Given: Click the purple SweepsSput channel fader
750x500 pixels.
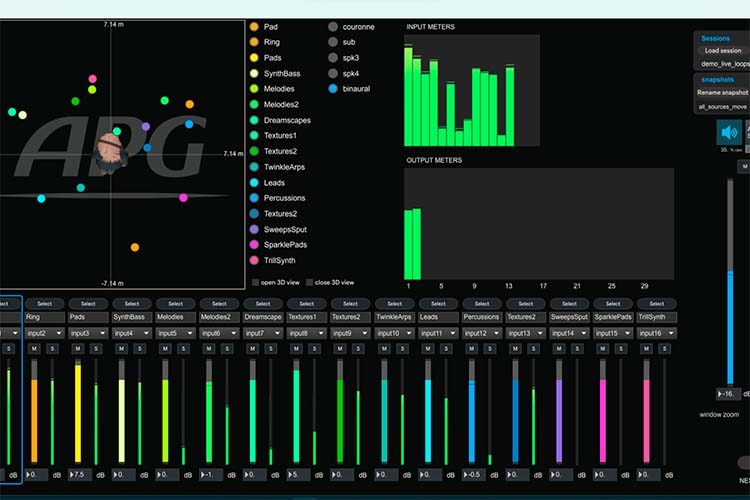Looking at the screenshot, I should point(559,411).
